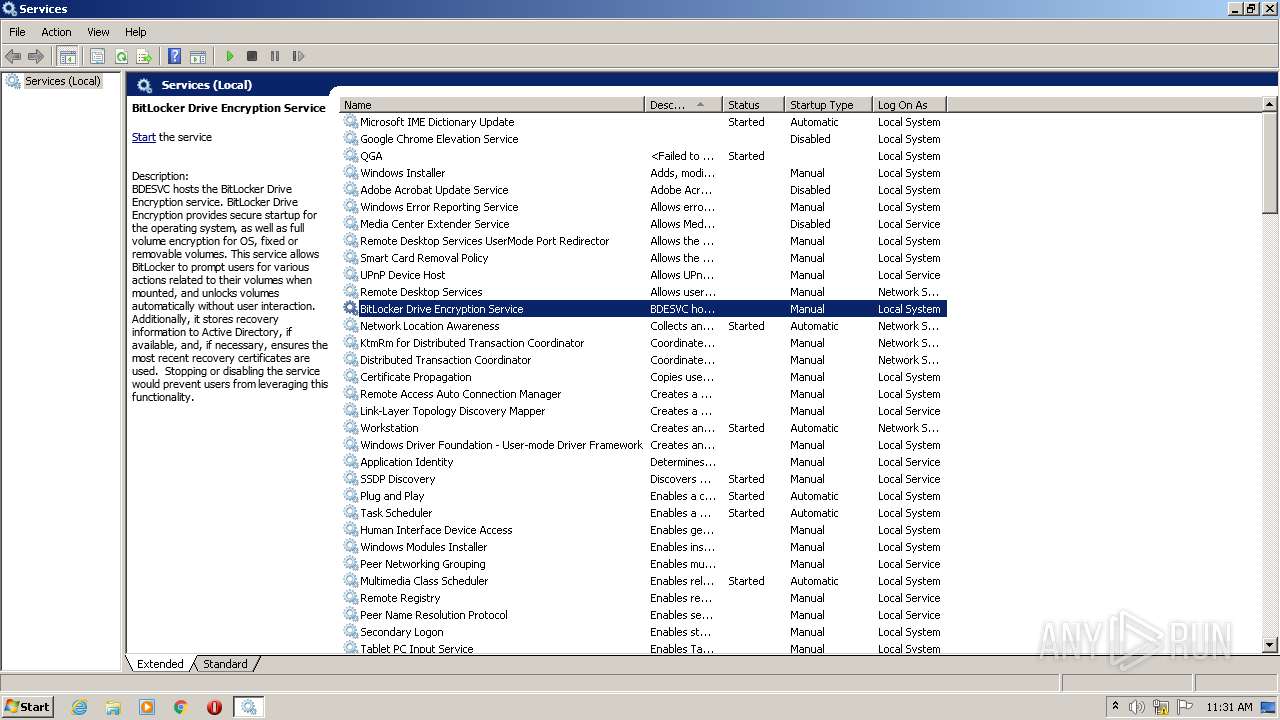Select the Smart Card Removal Policy service
Image resolution: width=1280 pixels, height=720 pixels.
coord(643,258)
